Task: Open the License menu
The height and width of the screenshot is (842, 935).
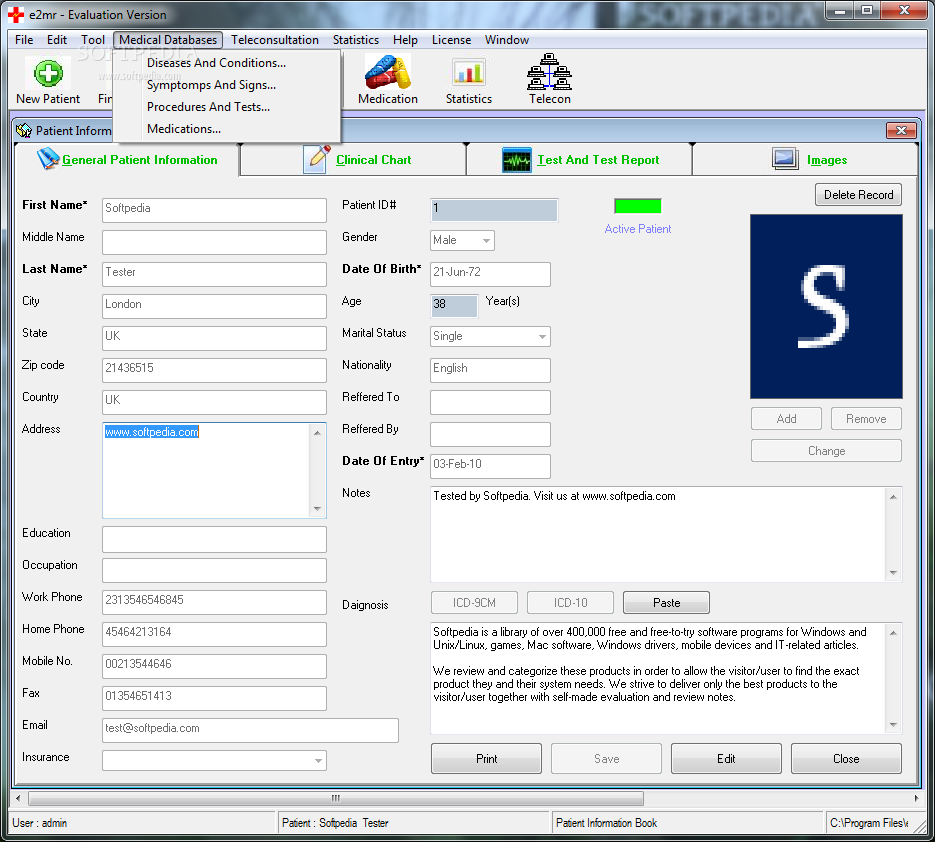Action: point(451,40)
